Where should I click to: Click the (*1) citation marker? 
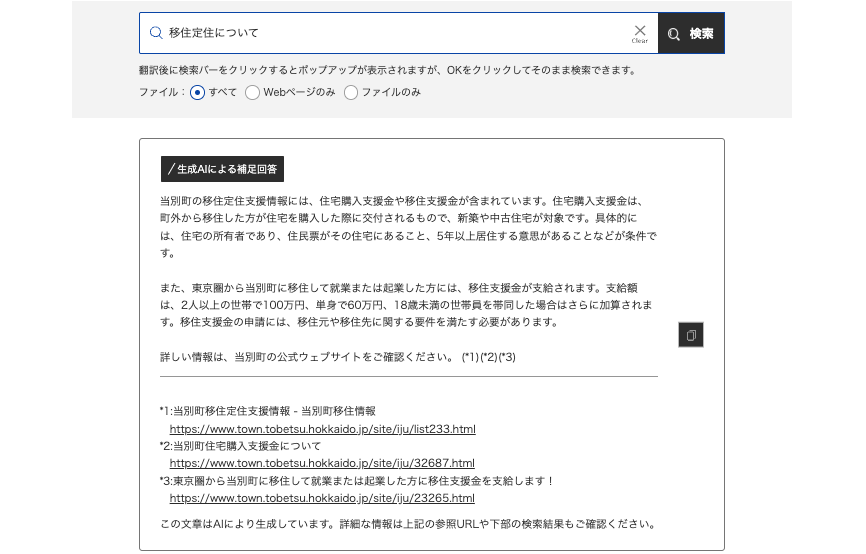click(470, 357)
